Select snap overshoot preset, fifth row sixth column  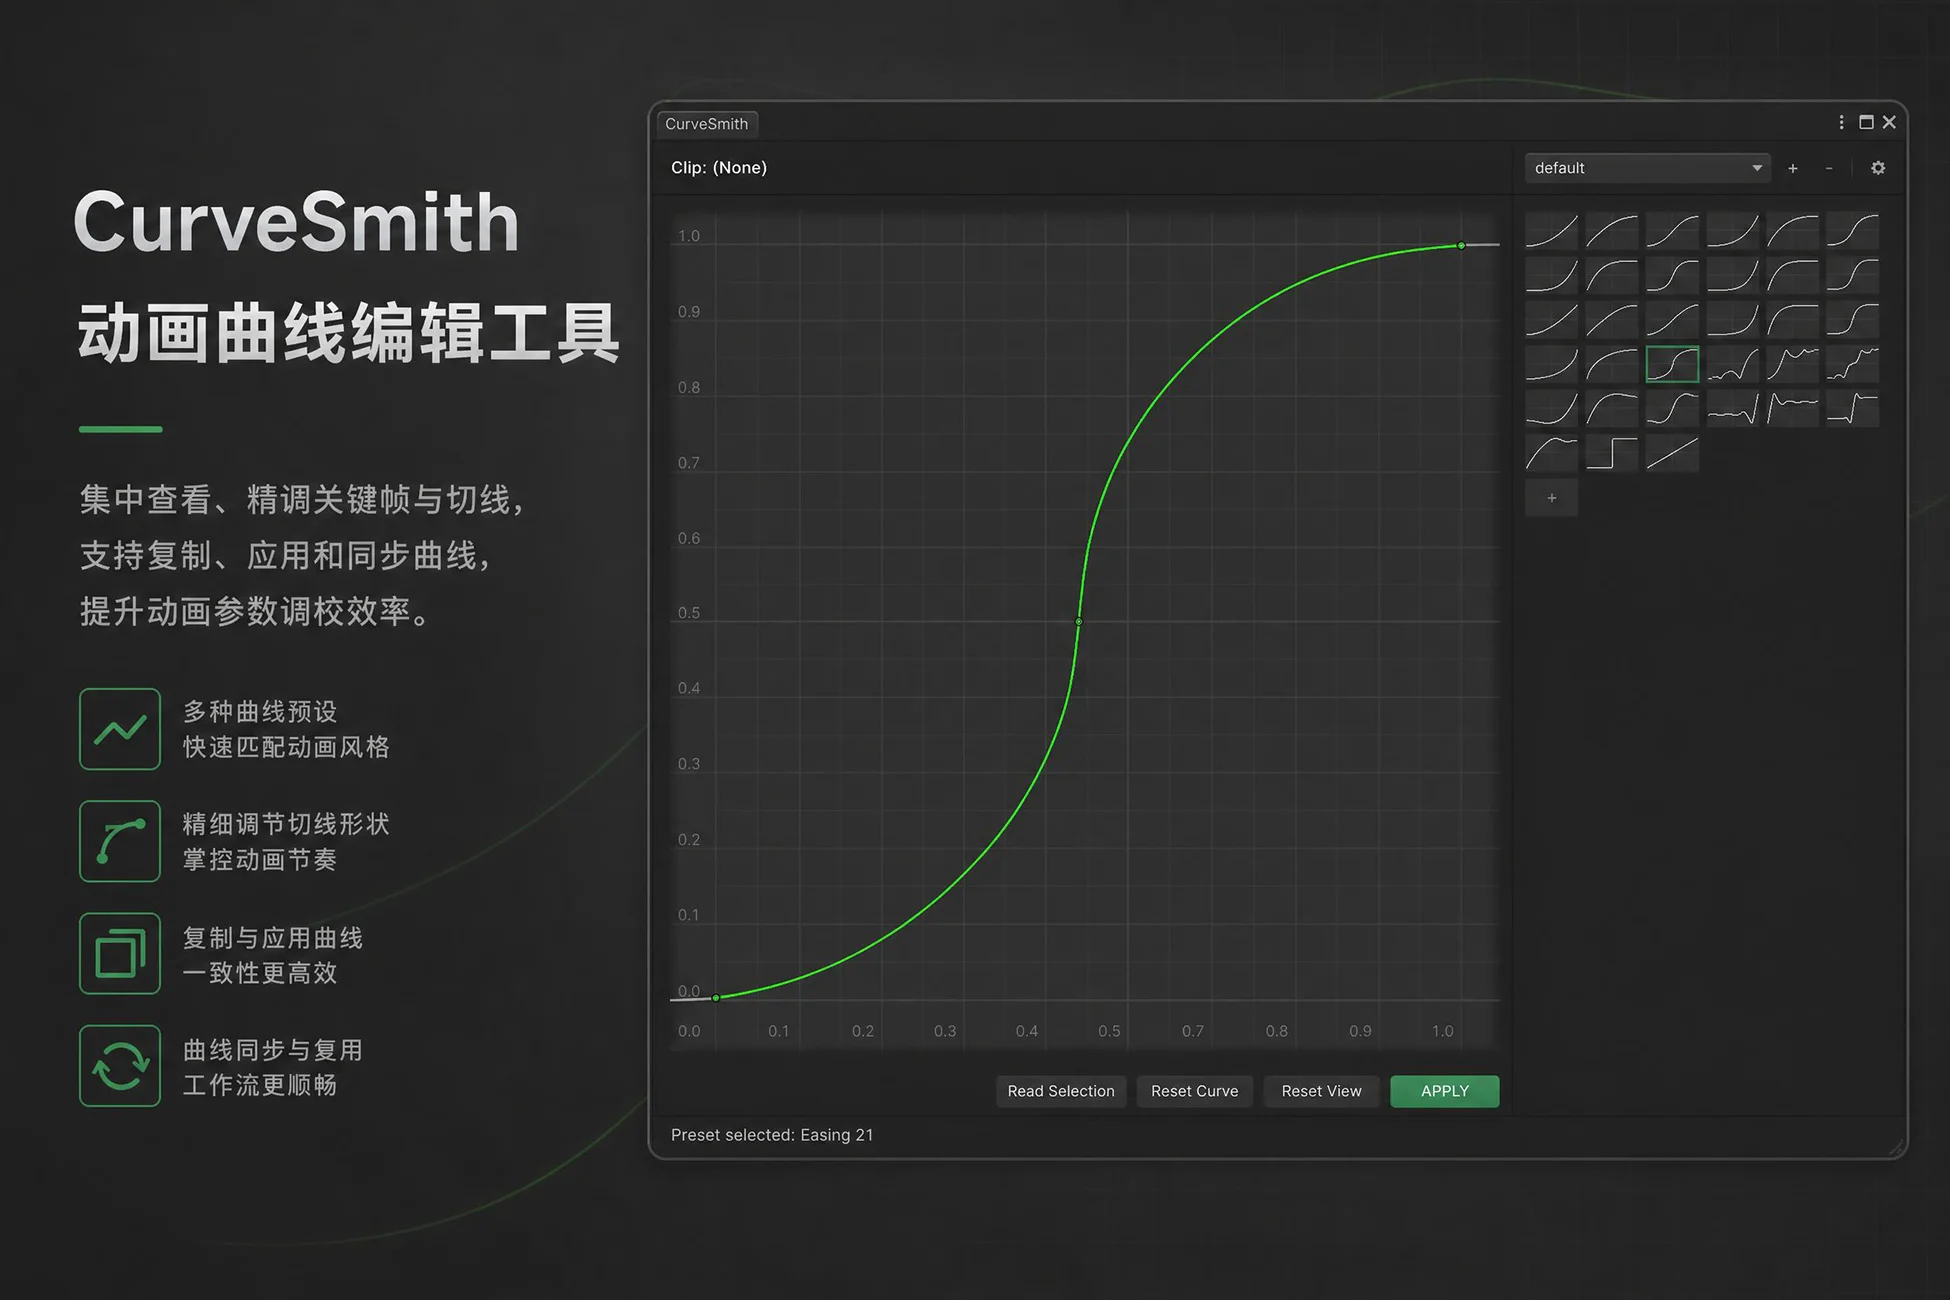1852,409
